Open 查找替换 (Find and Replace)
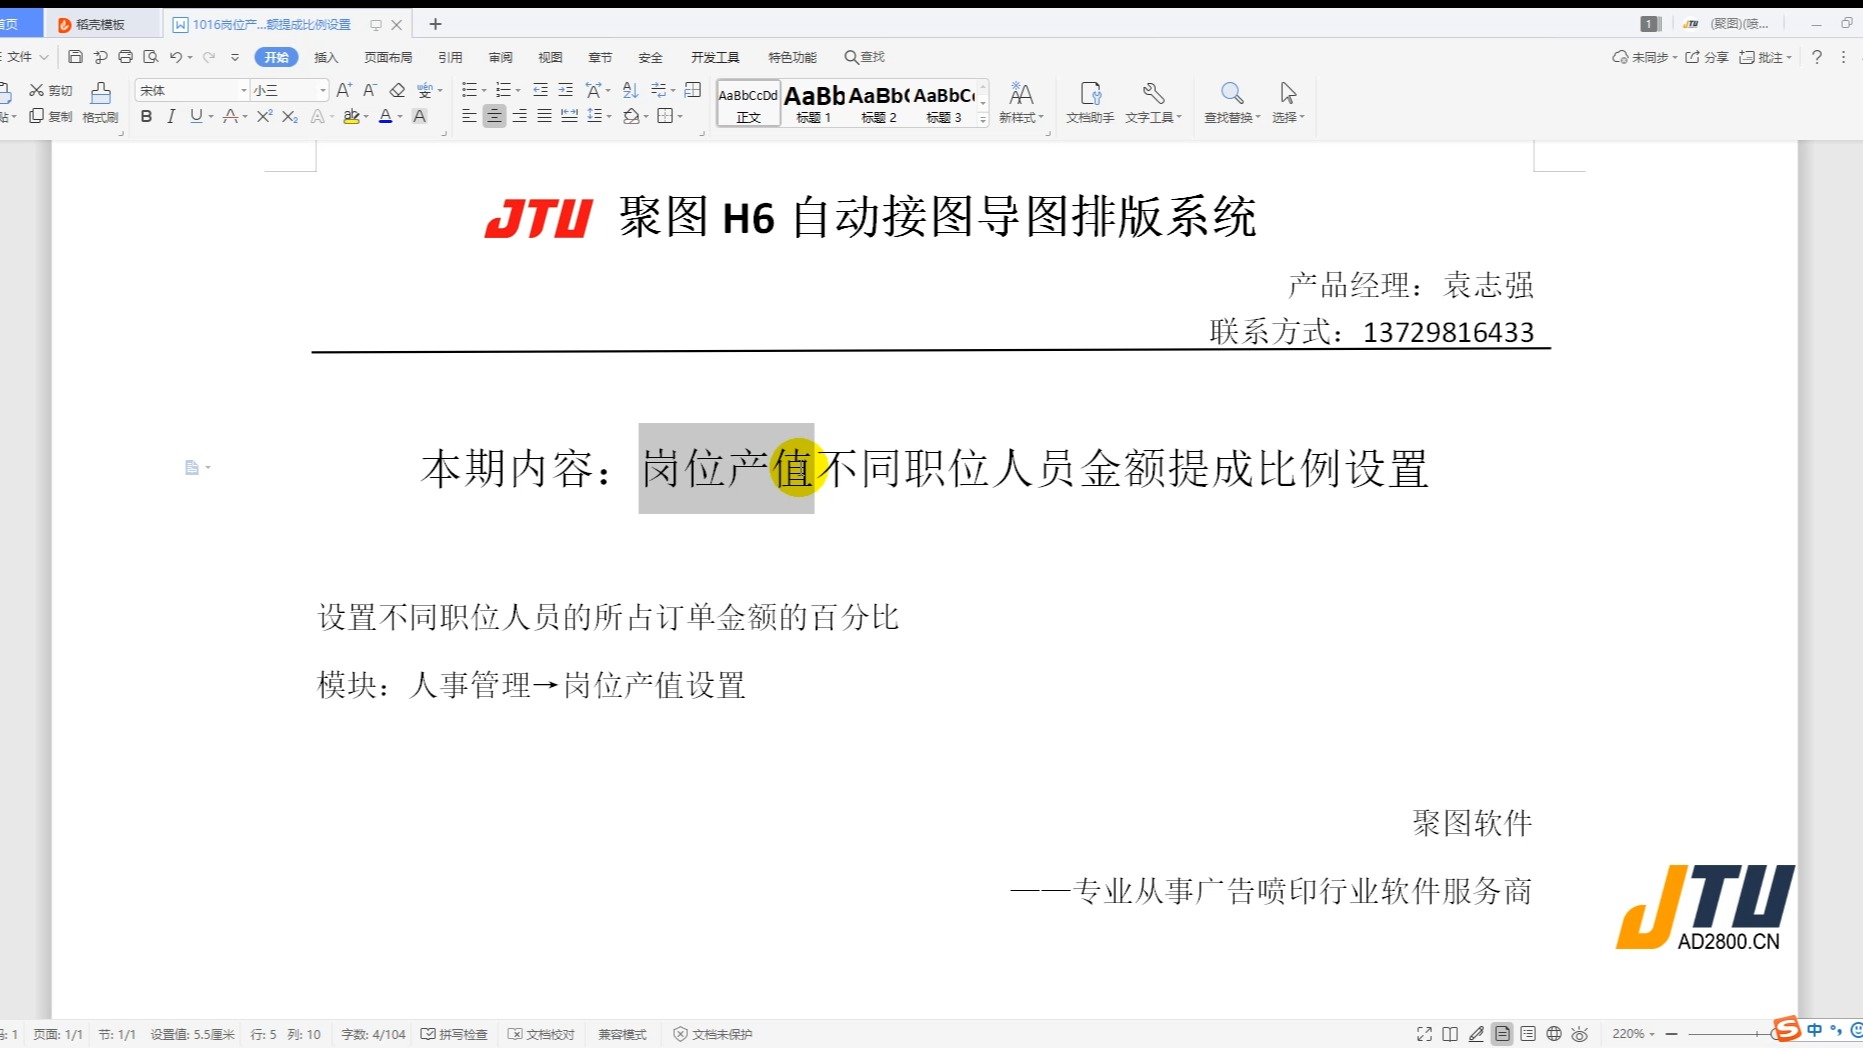1863x1048 pixels. [1232, 103]
